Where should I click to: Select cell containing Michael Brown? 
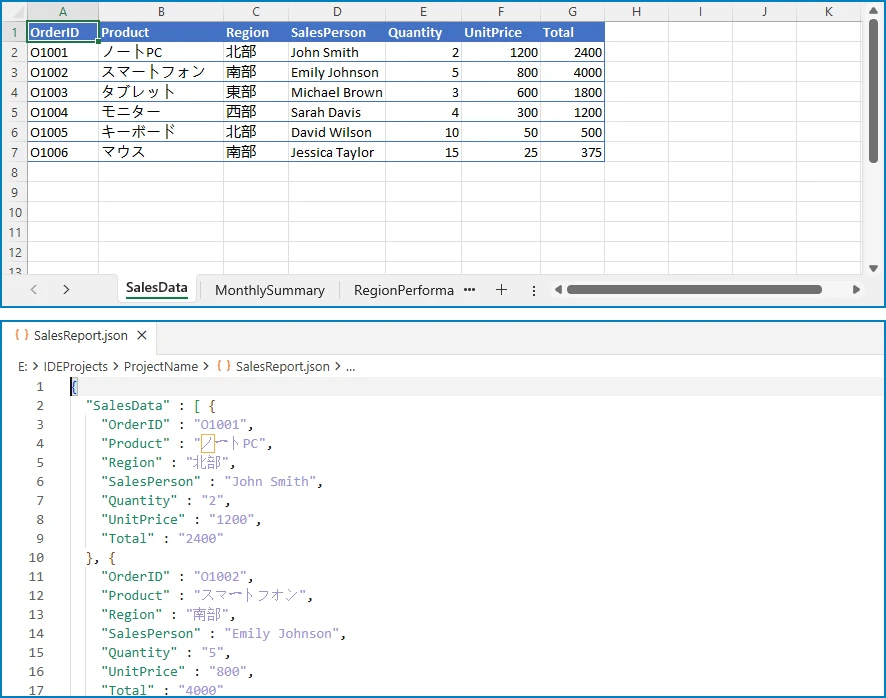(337, 92)
